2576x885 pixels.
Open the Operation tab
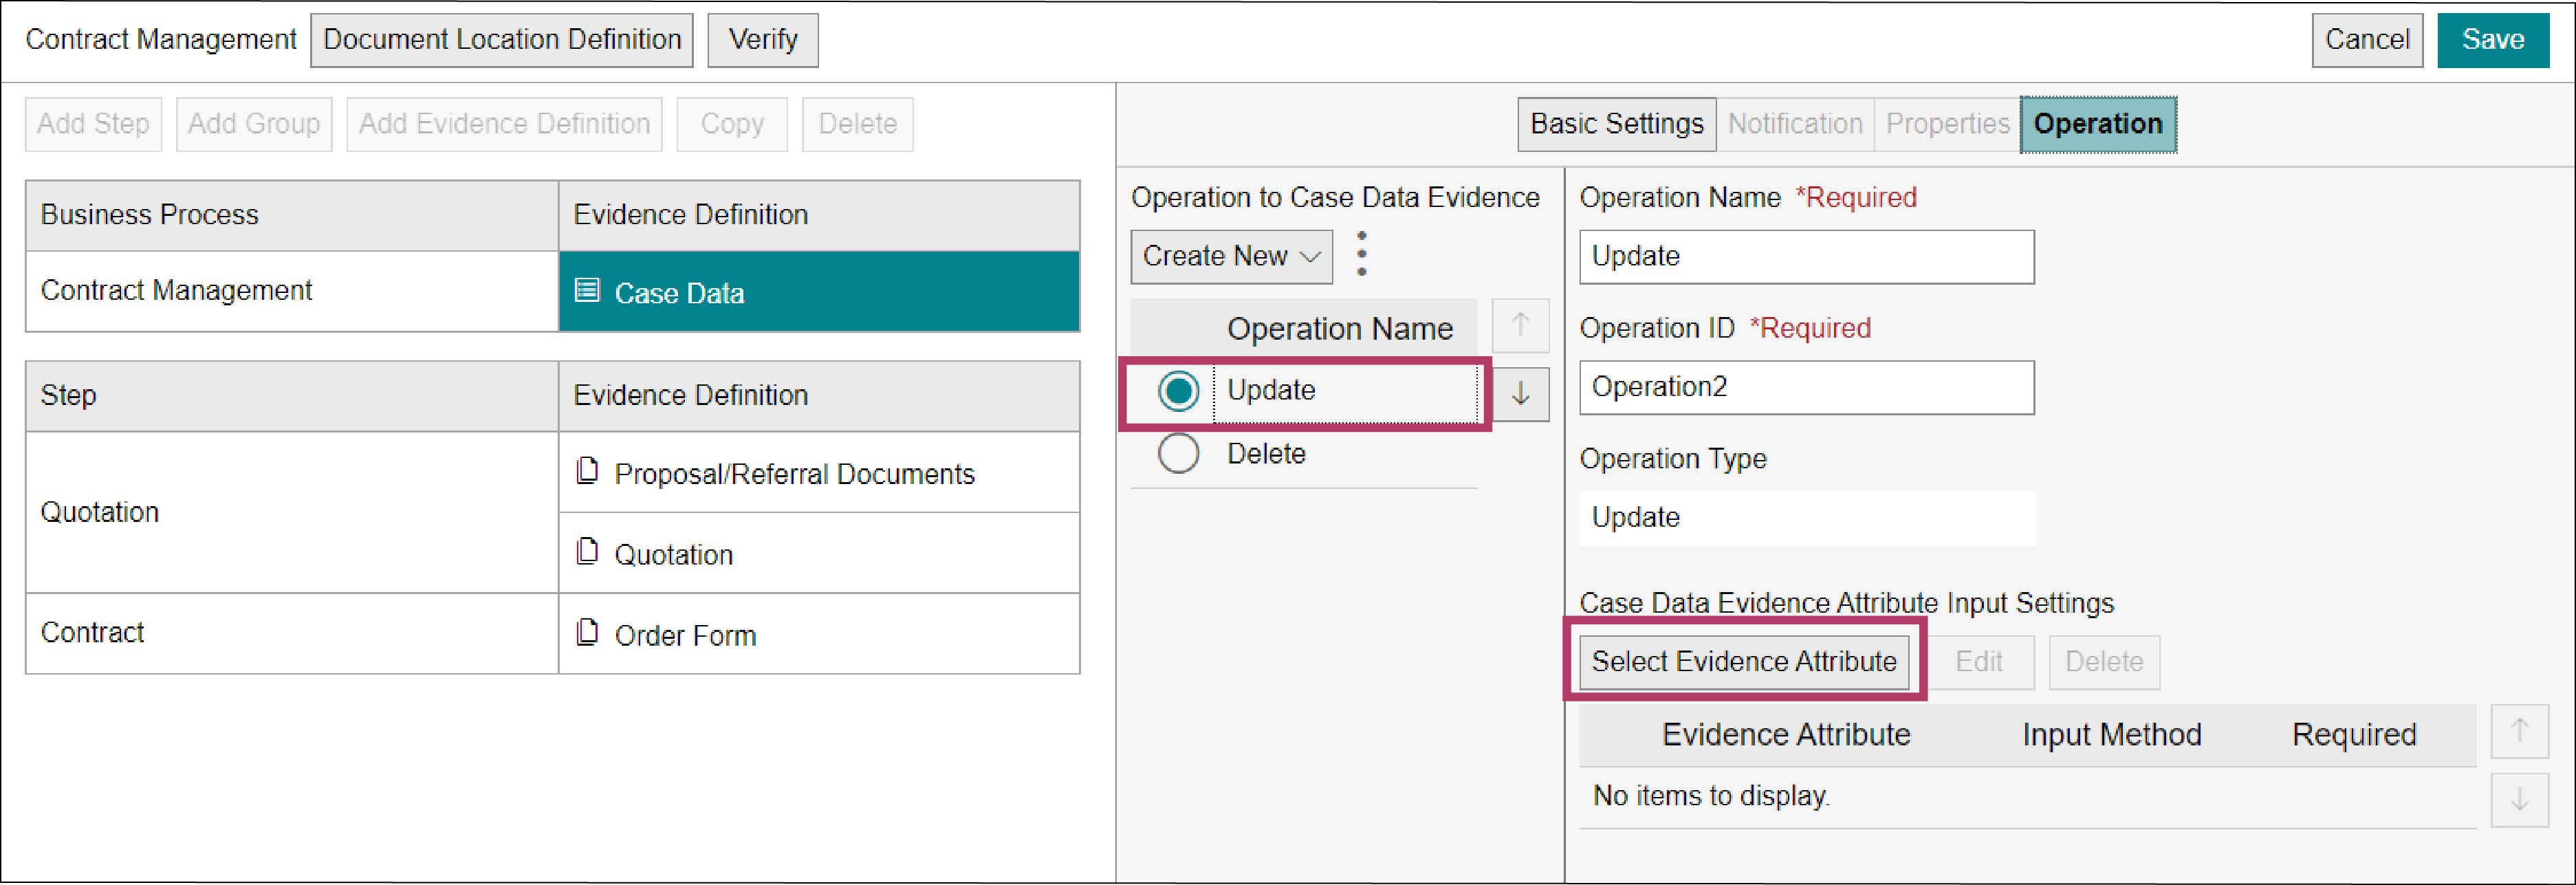pyautogui.click(x=2098, y=124)
